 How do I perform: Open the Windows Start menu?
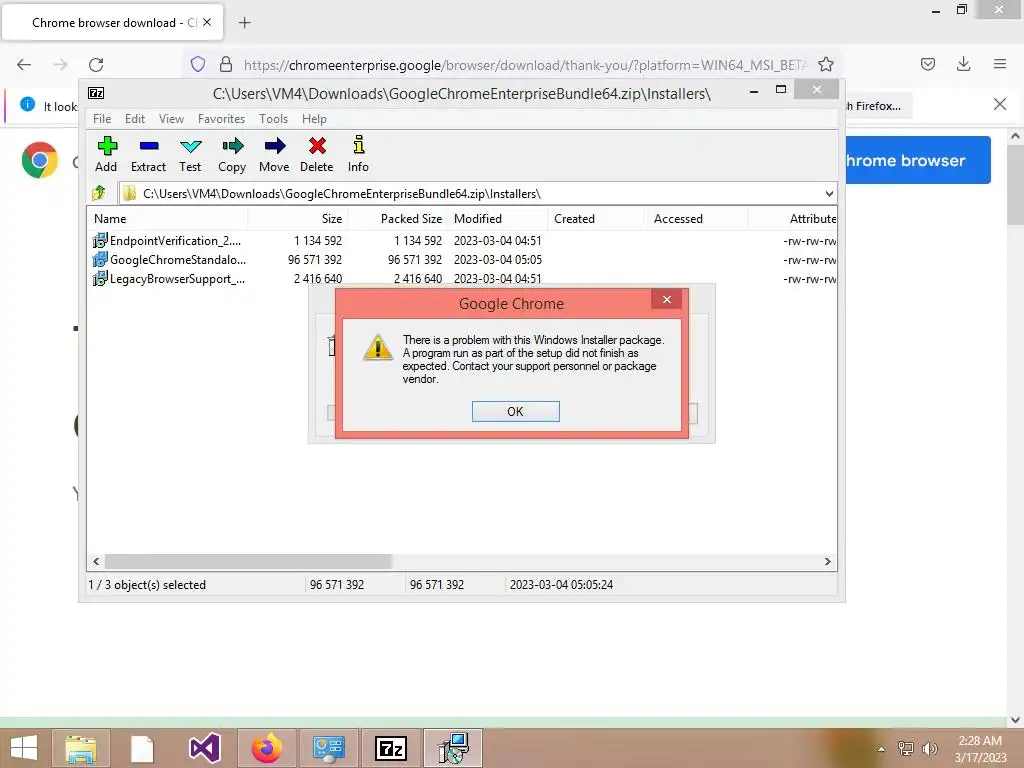(x=24, y=748)
